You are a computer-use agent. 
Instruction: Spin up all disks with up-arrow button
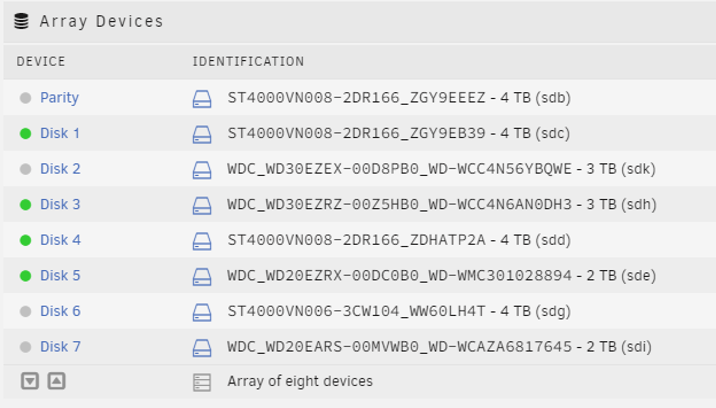(x=57, y=381)
